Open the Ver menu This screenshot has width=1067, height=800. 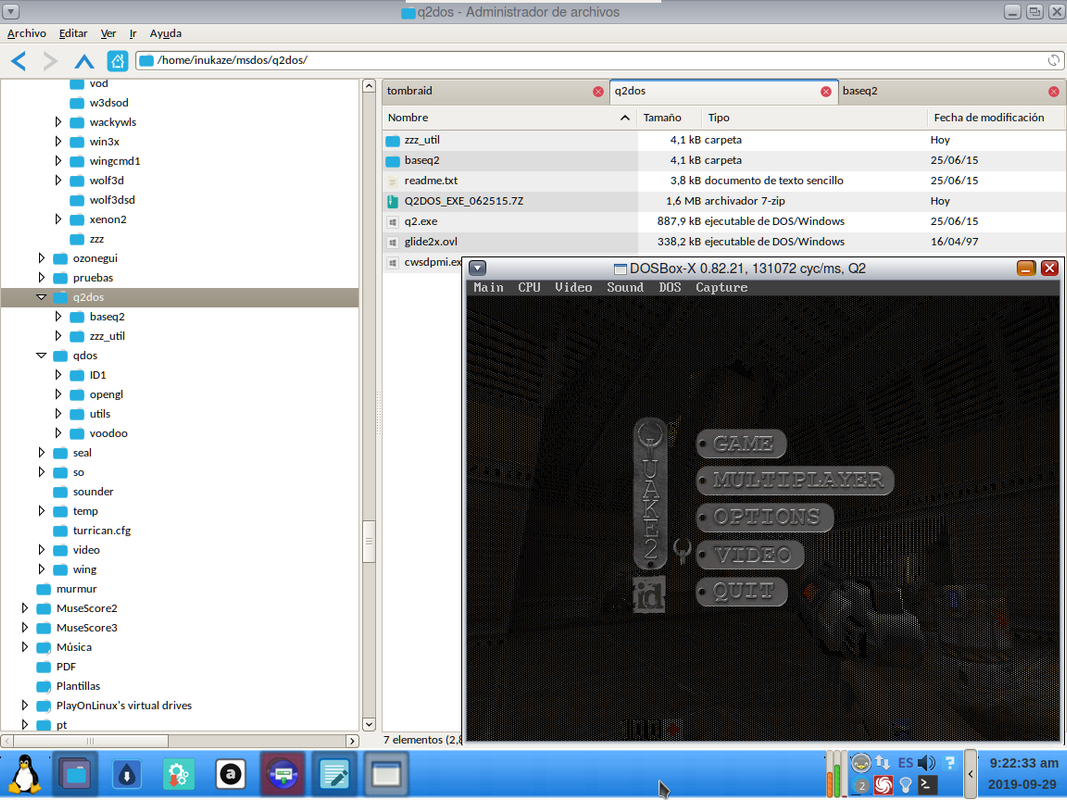[108, 33]
